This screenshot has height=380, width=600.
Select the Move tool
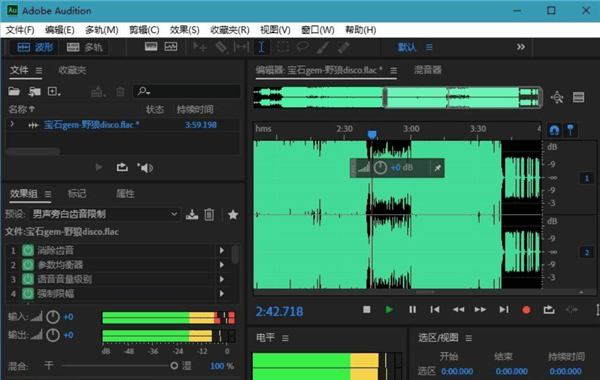[x=199, y=47]
